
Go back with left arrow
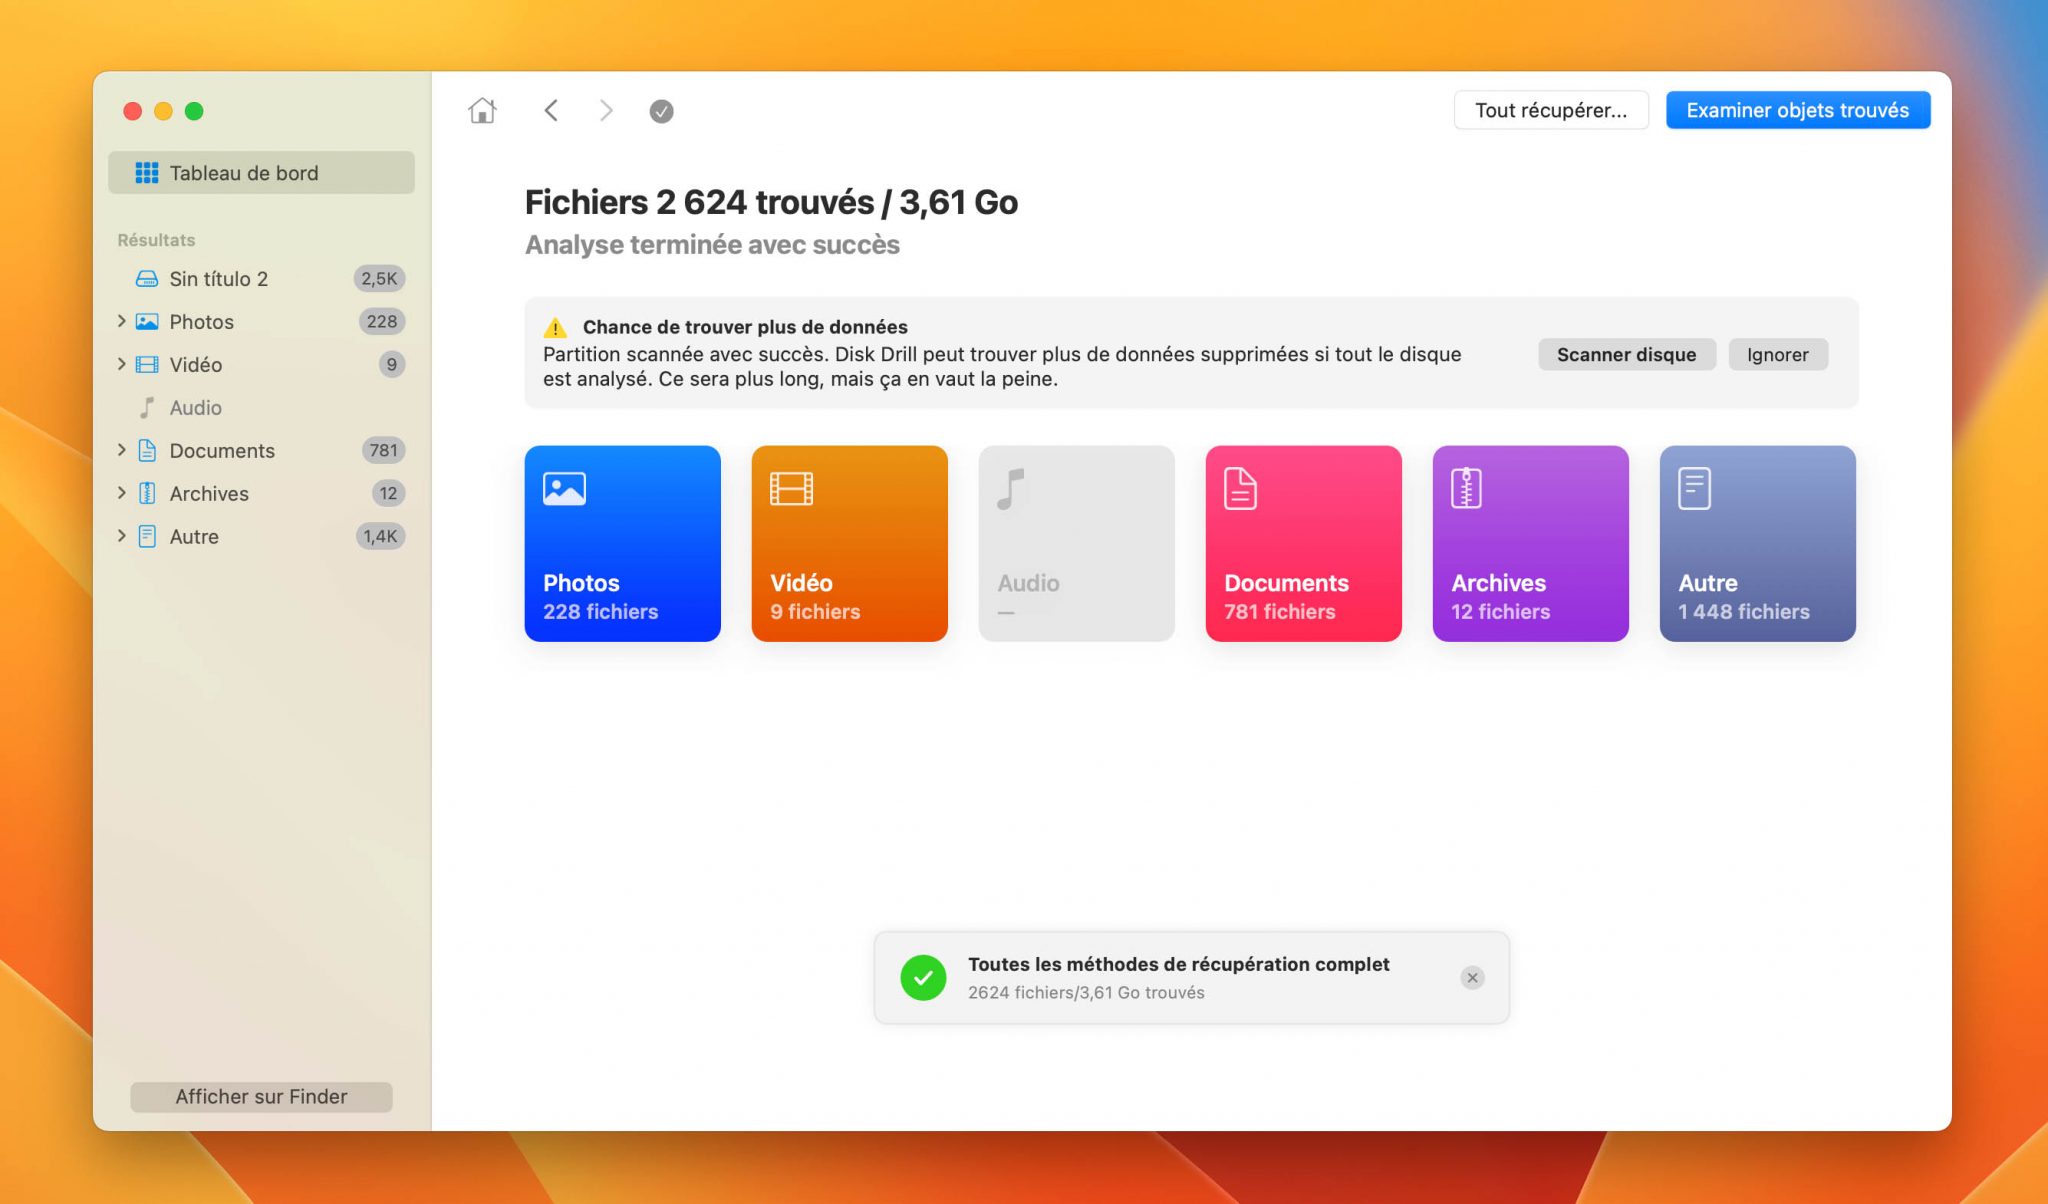[551, 111]
